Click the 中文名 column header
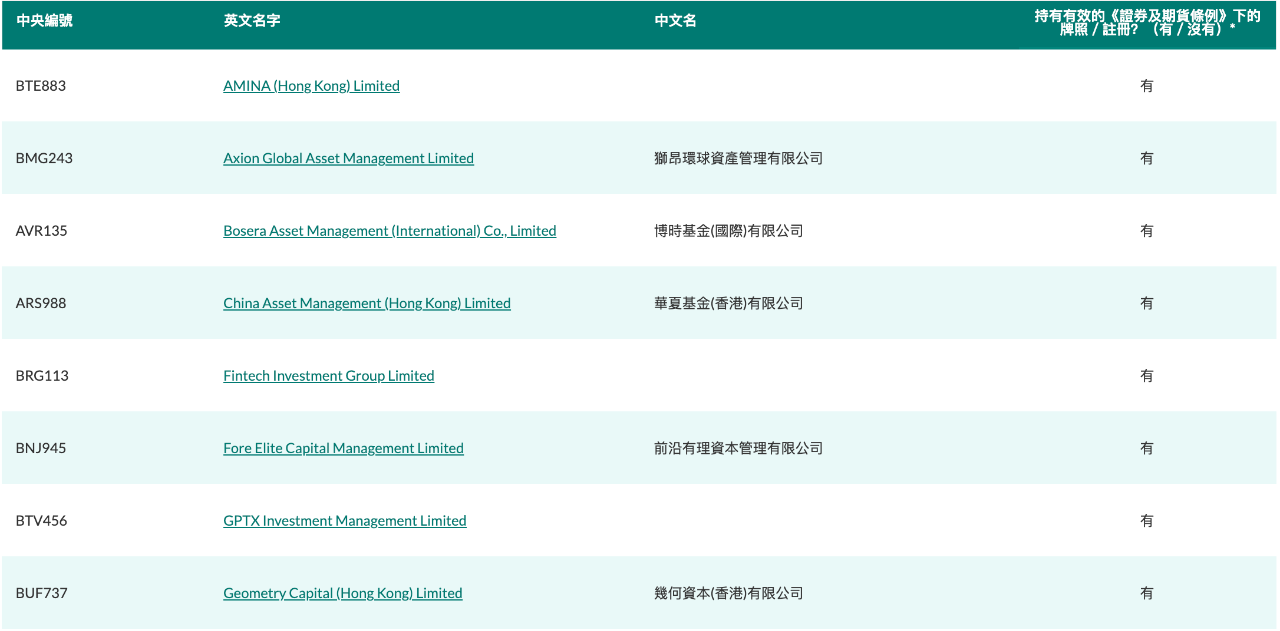This screenshot has height=631, width=1280. [675, 21]
